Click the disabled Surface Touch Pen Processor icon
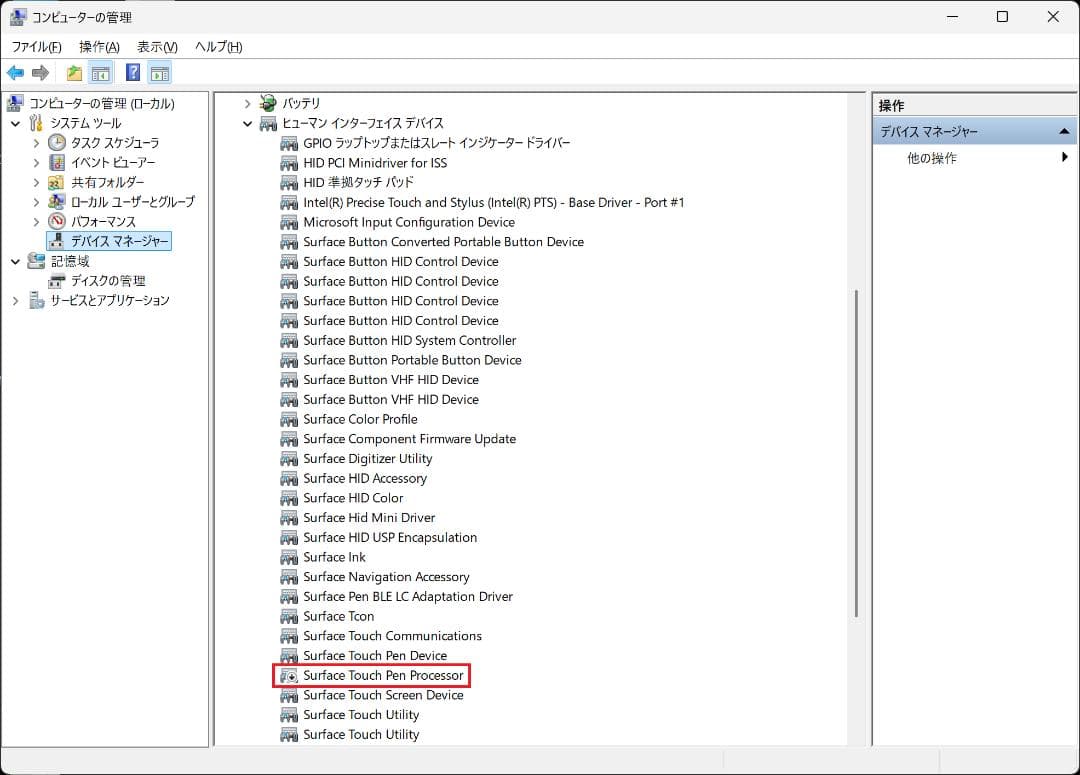 point(289,676)
